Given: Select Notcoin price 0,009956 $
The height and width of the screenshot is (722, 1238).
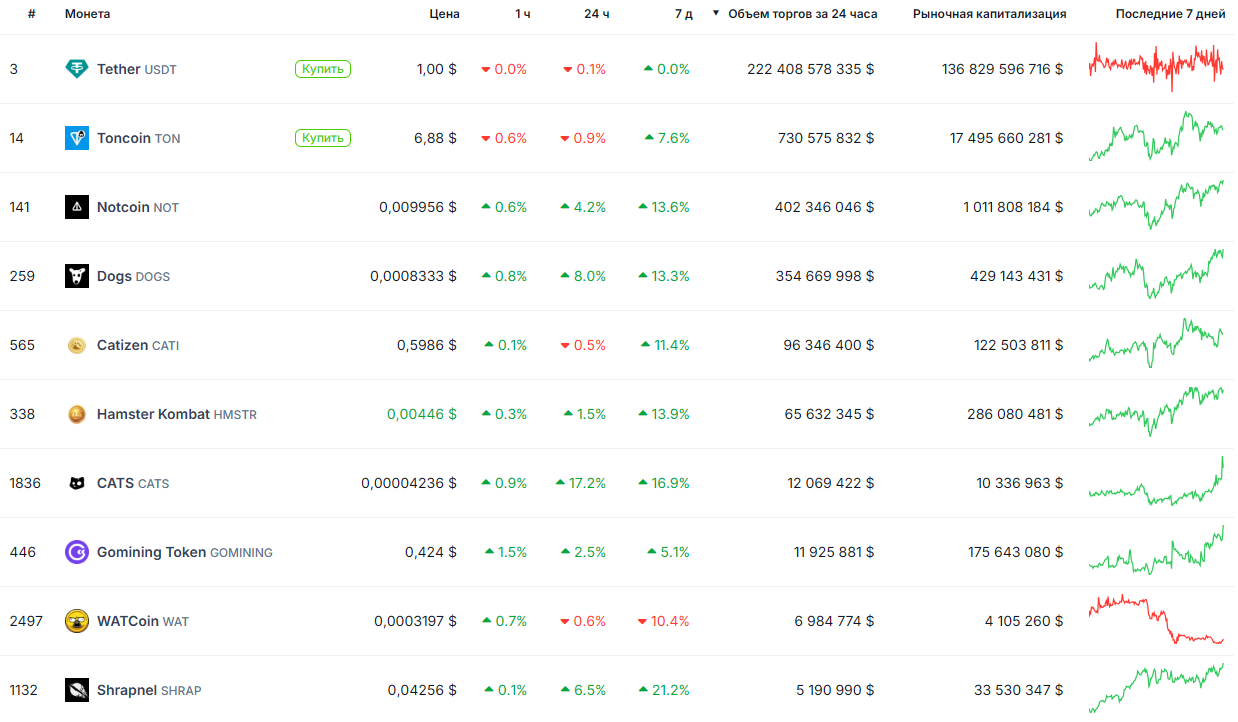Looking at the screenshot, I should tap(418, 207).
